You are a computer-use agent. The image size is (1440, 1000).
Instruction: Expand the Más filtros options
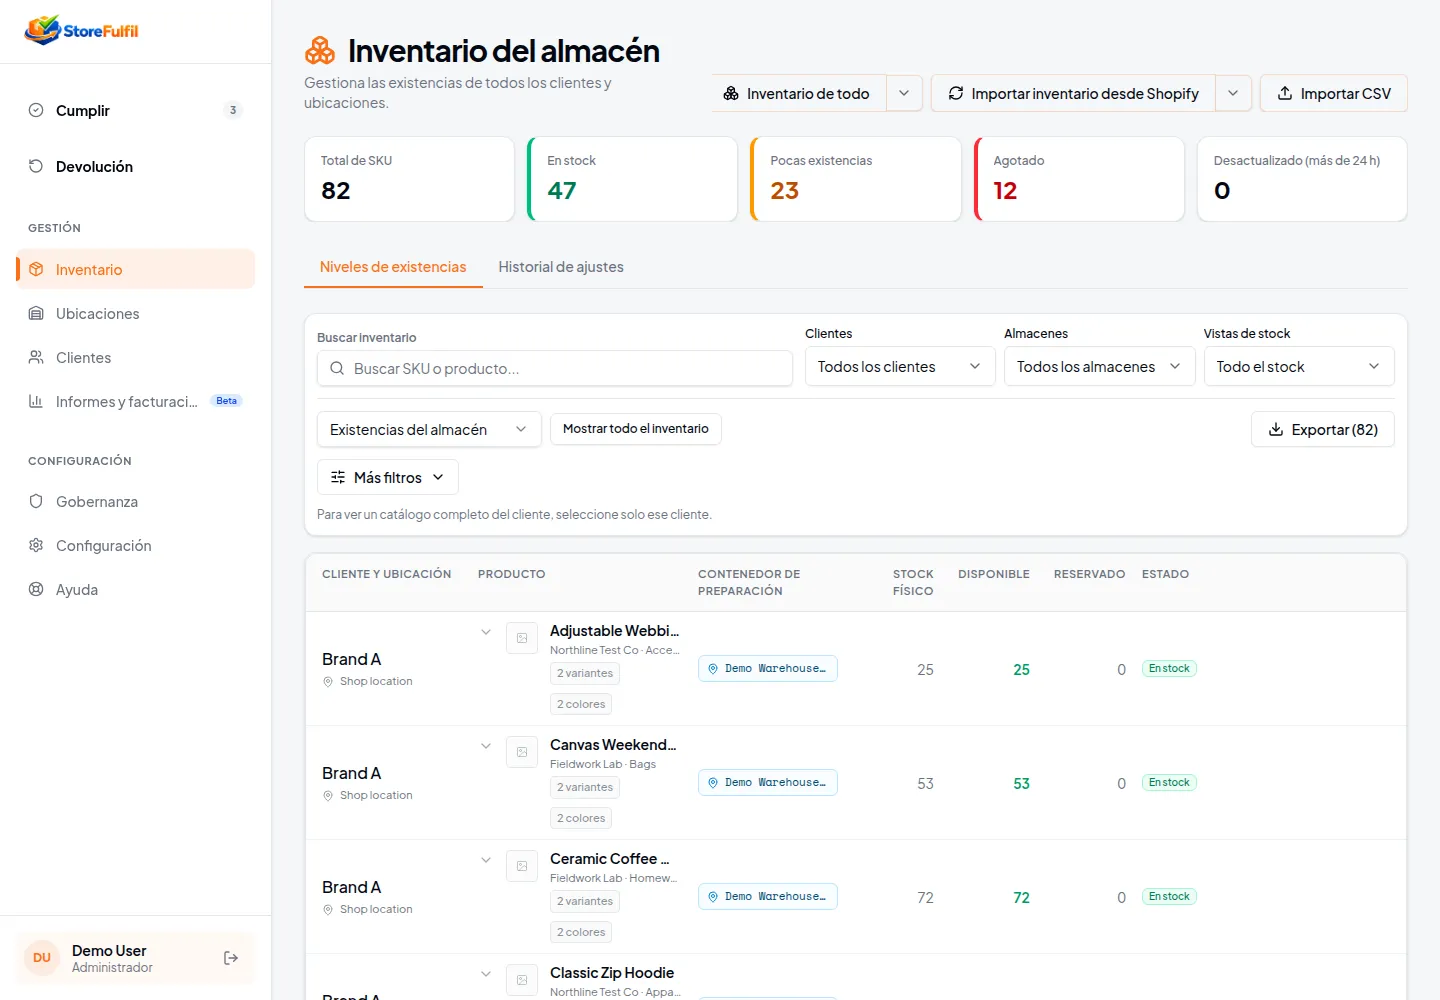coord(388,477)
